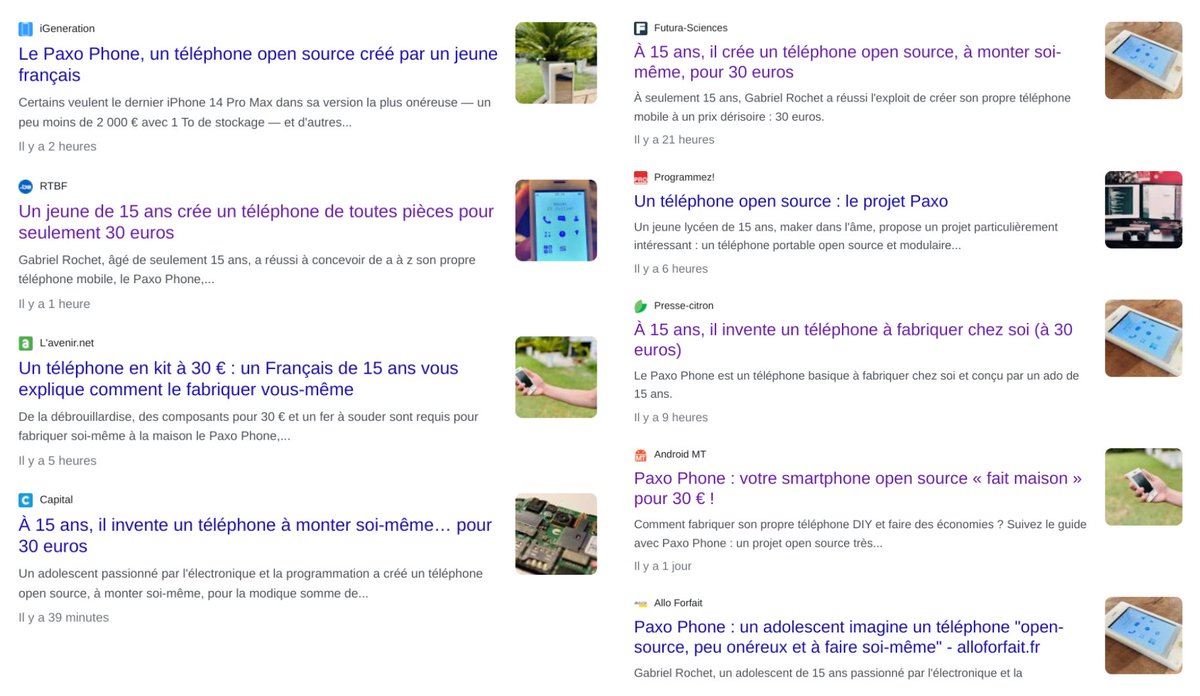This screenshot has width=1200, height=696.
Task: Click the 'iGeneration' source name
Action: [67, 29]
